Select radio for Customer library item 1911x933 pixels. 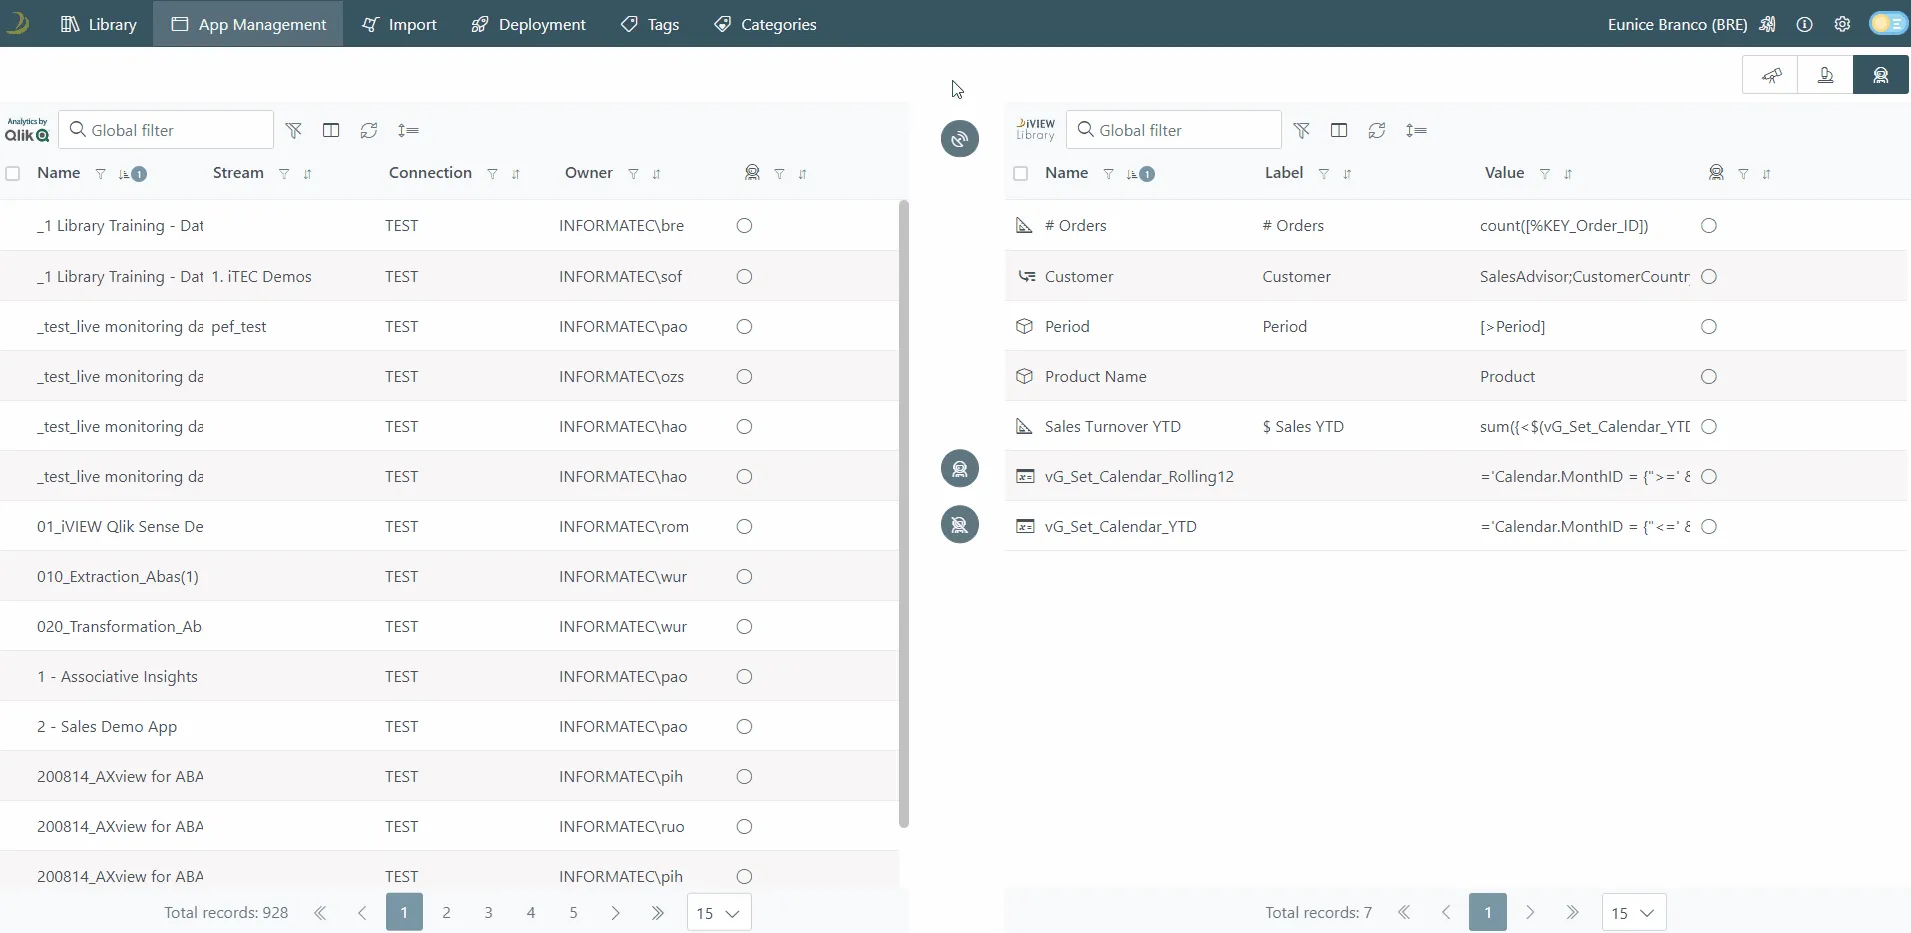[x=1709, y=277]
